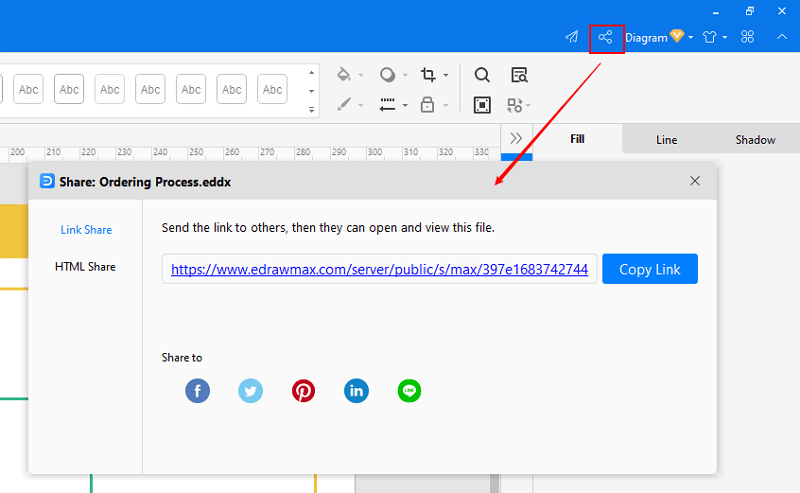The image size is (800, 493).
Task: Collapse the ribbon with the up chevron
Action: pyautogui.click(x=782, y=37)
